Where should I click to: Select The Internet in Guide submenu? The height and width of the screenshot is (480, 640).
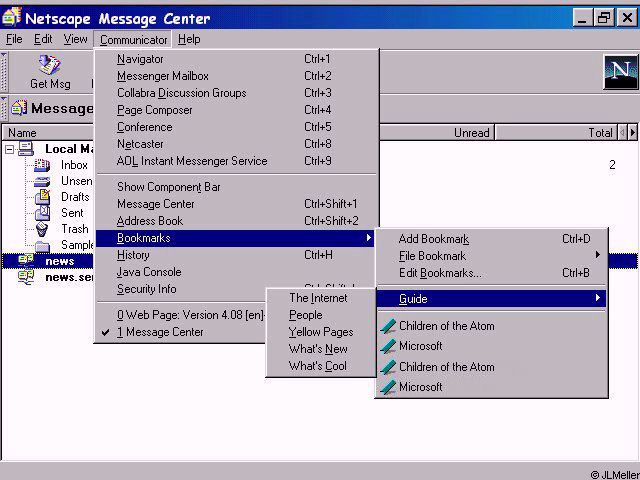pyautogui.click(x=320, y=298)
